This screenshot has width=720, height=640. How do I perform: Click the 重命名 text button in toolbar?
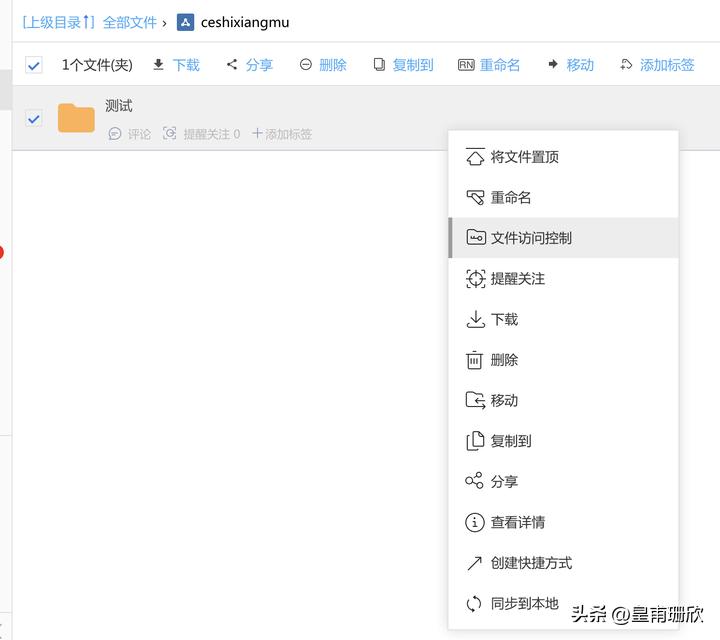click(500, 65)
